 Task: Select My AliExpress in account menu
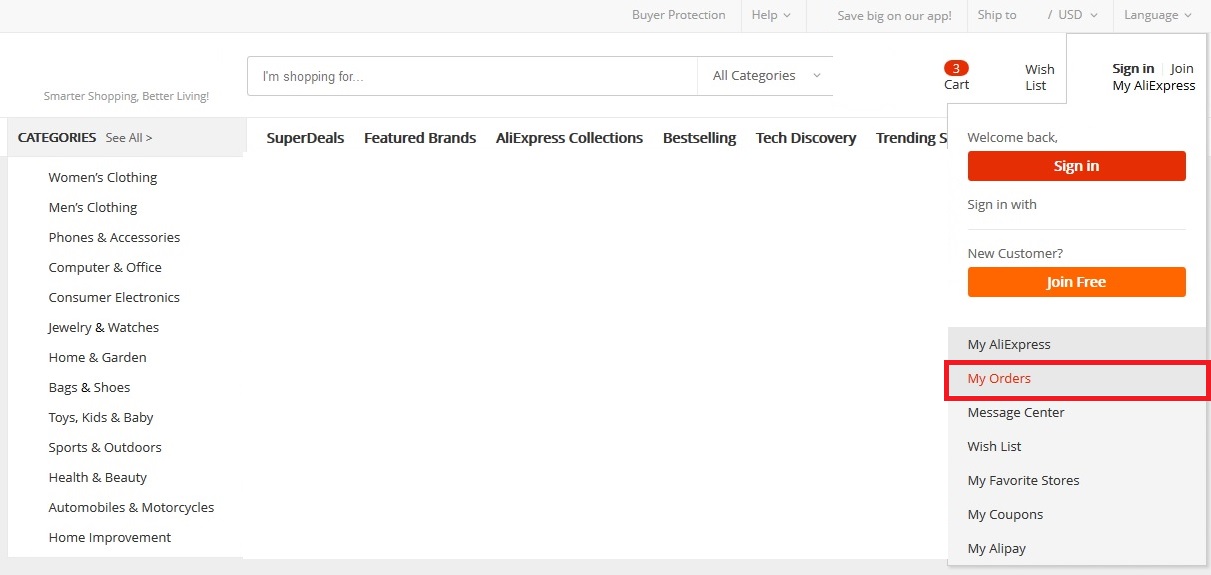pos(1077,344)
